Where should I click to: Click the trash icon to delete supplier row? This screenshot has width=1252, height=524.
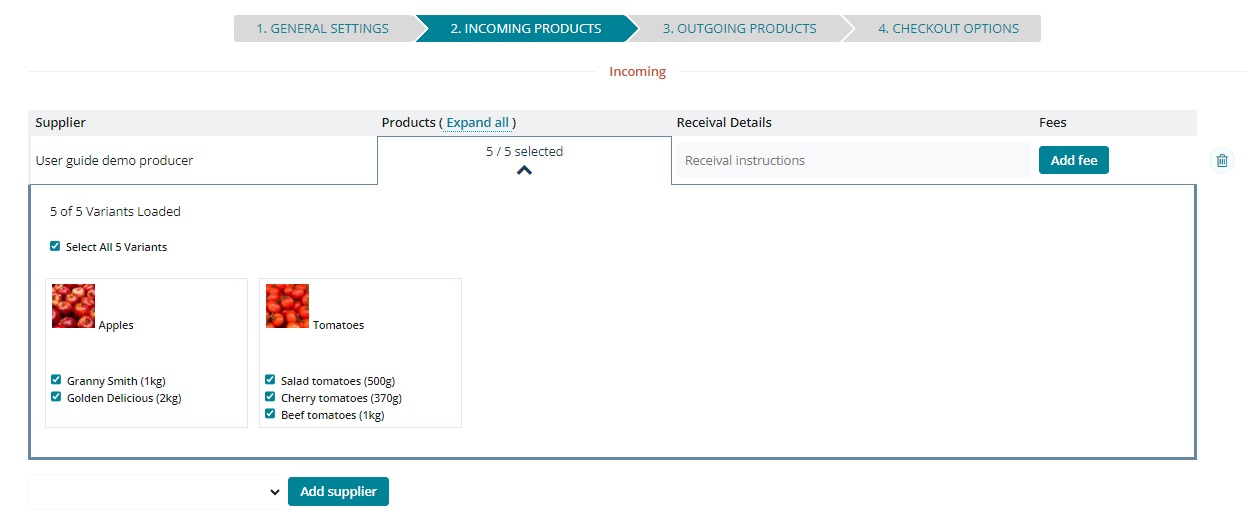coord(1221,160)
